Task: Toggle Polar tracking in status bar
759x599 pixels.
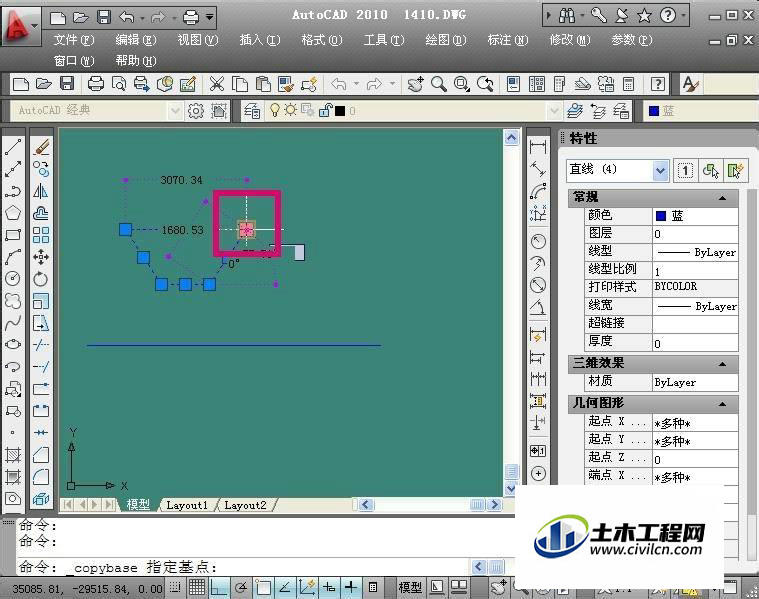Action: 241,587
